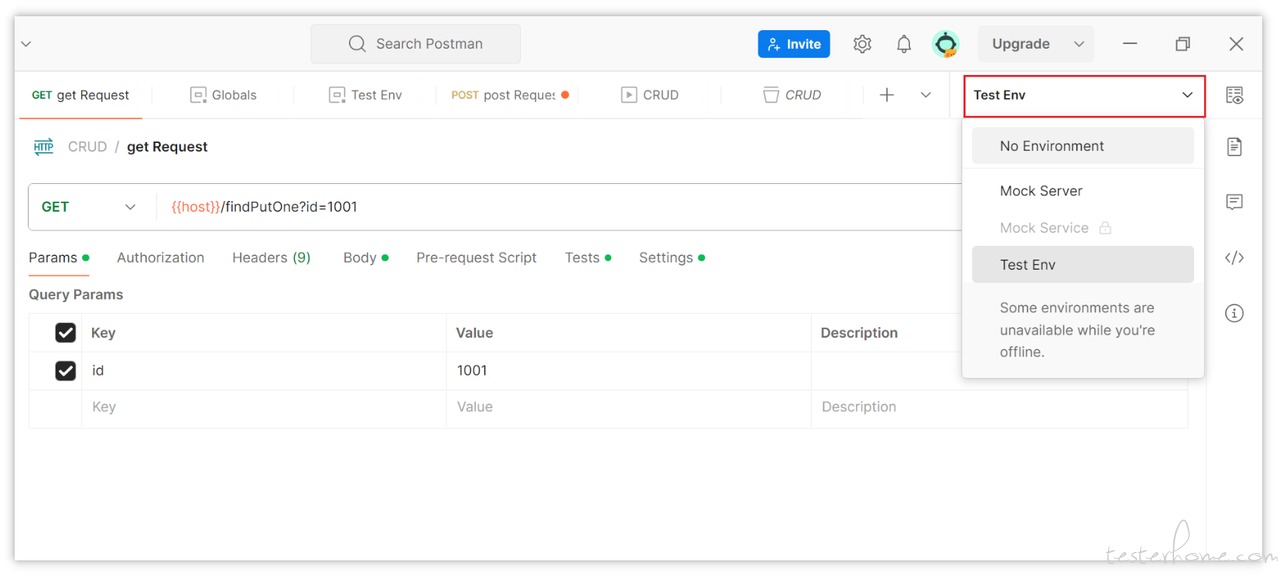
Task: Open the comments sidebar icon
Action: (x=1235, y=202)
